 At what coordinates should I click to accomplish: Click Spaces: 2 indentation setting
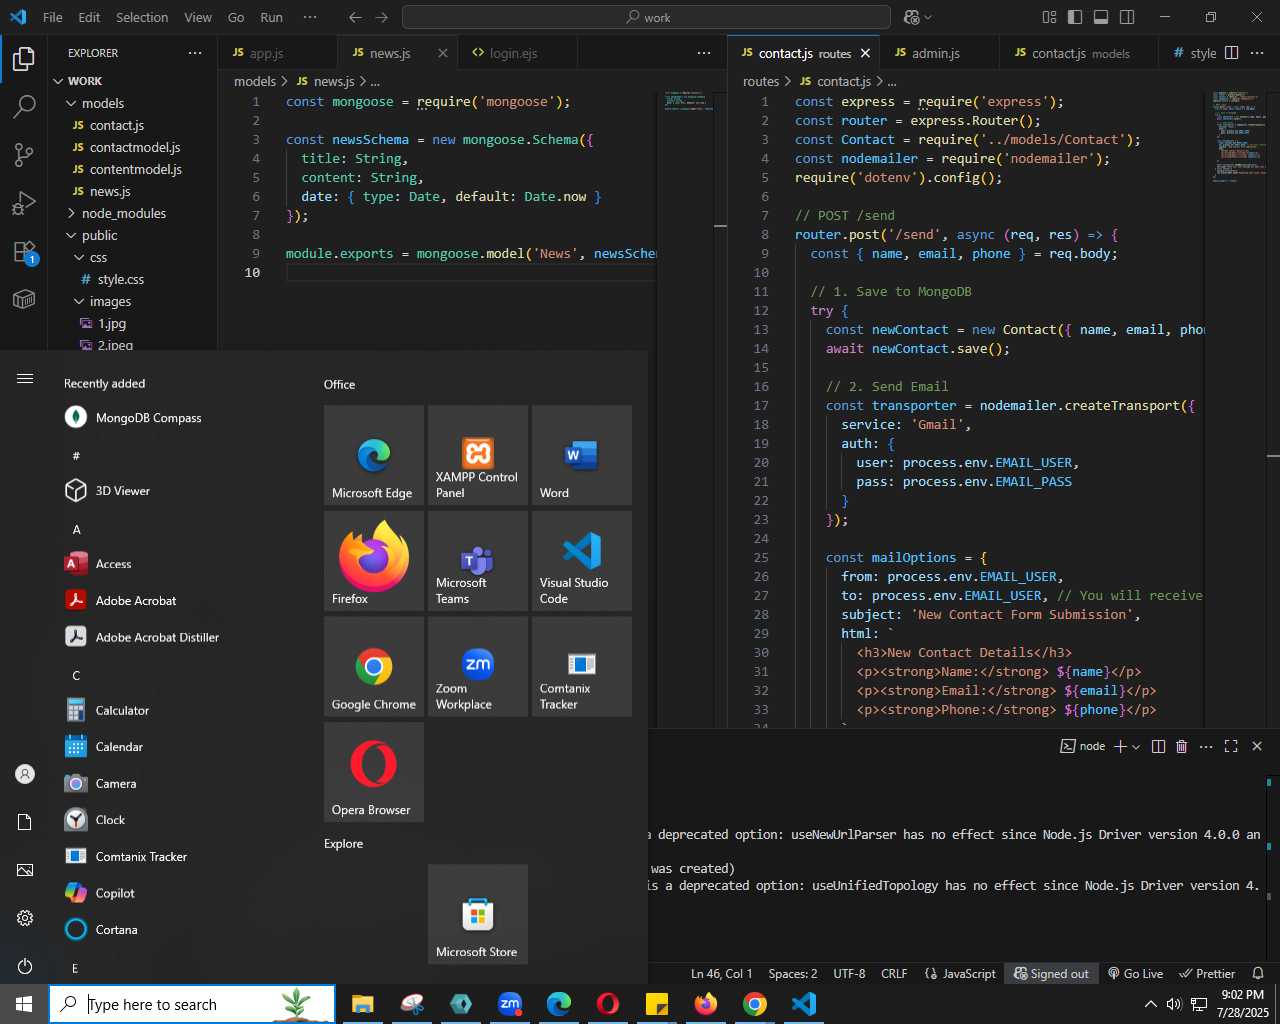click(x=793, y=973)
